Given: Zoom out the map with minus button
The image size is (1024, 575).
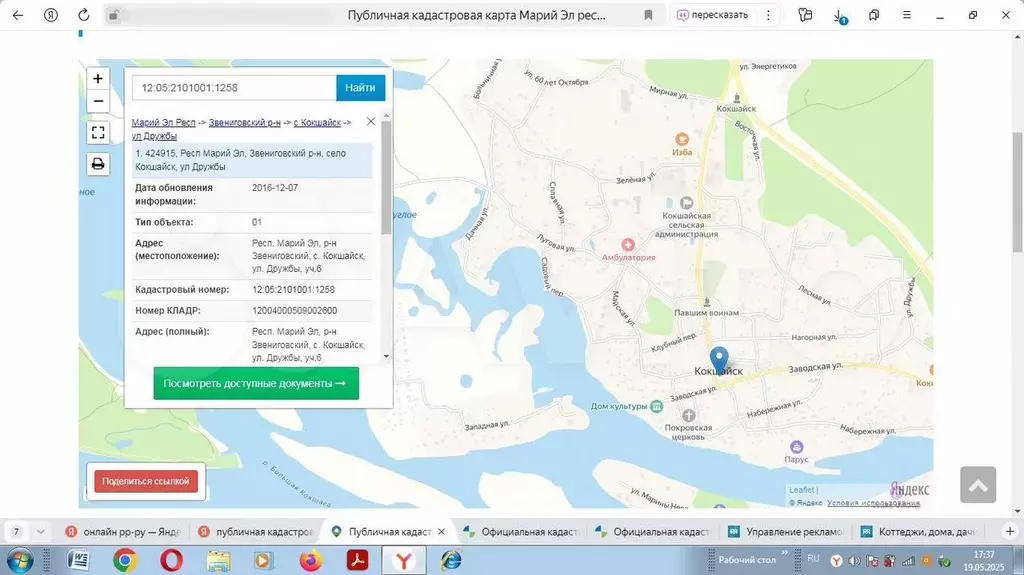Looking at the screenshot, I should point(98,101).
